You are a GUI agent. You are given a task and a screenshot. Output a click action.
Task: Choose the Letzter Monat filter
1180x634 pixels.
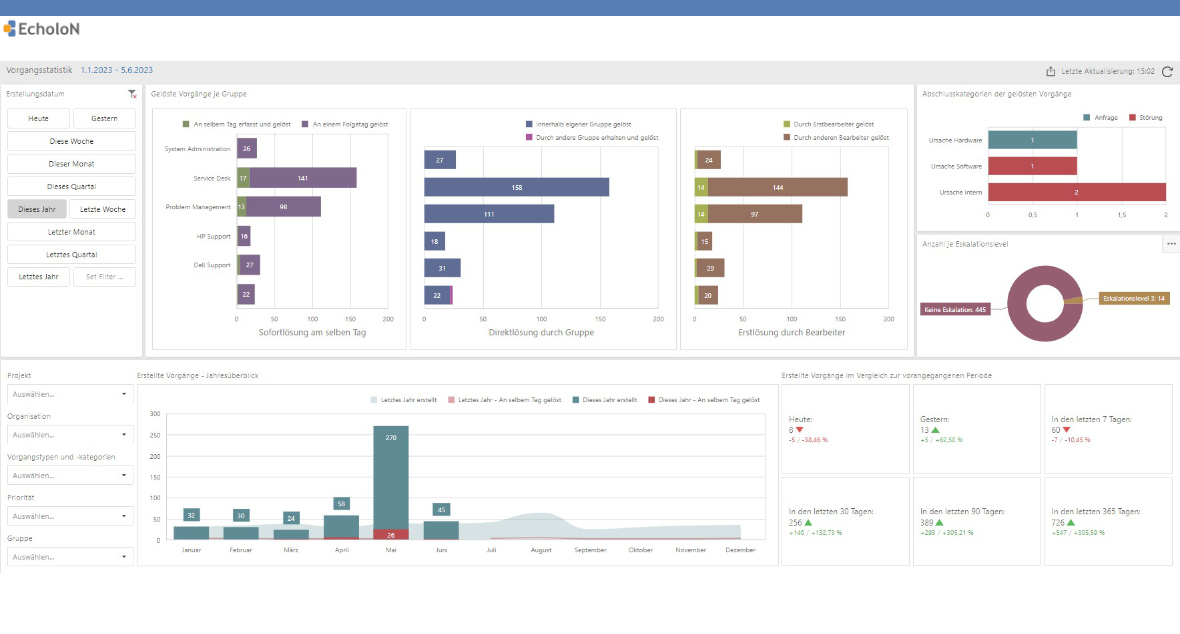tap(71, 232)
